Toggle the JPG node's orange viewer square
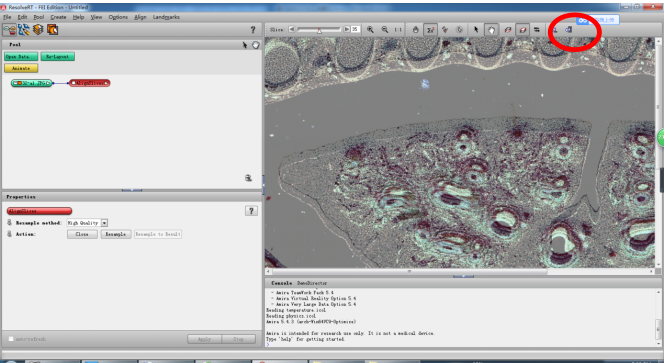 pyautogui.click(x=20, y=83)
